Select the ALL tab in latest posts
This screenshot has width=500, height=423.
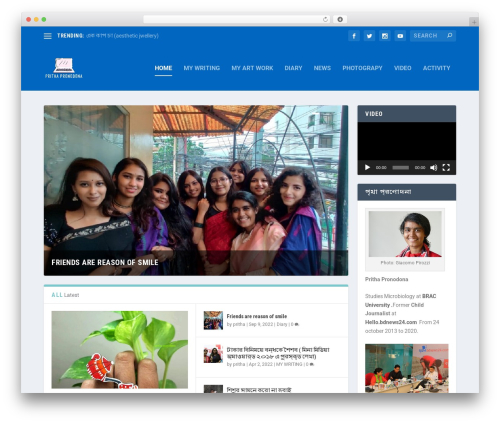click(x=57, y=295)
